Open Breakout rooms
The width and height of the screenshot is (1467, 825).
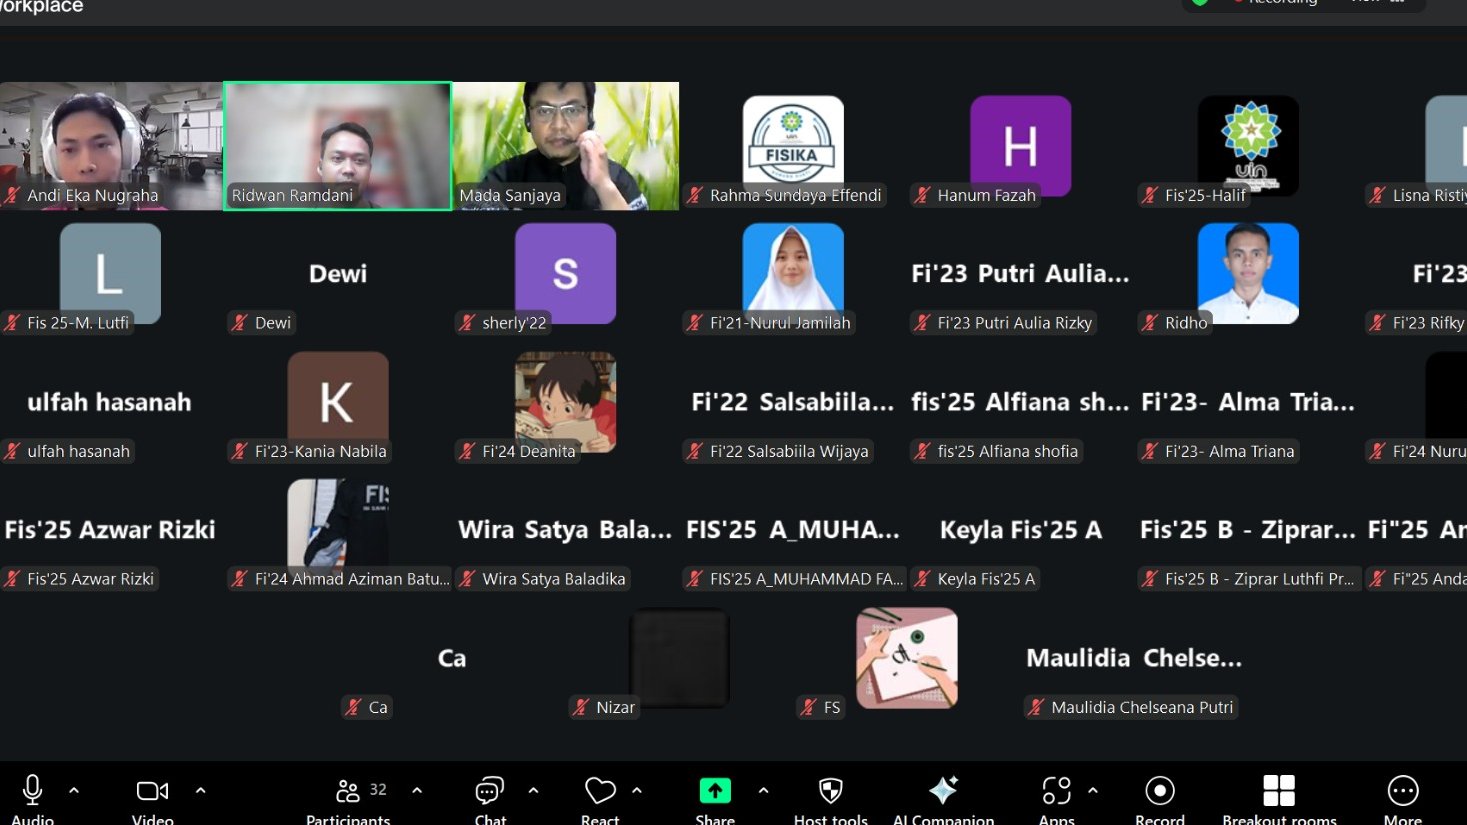(1278, 792)
